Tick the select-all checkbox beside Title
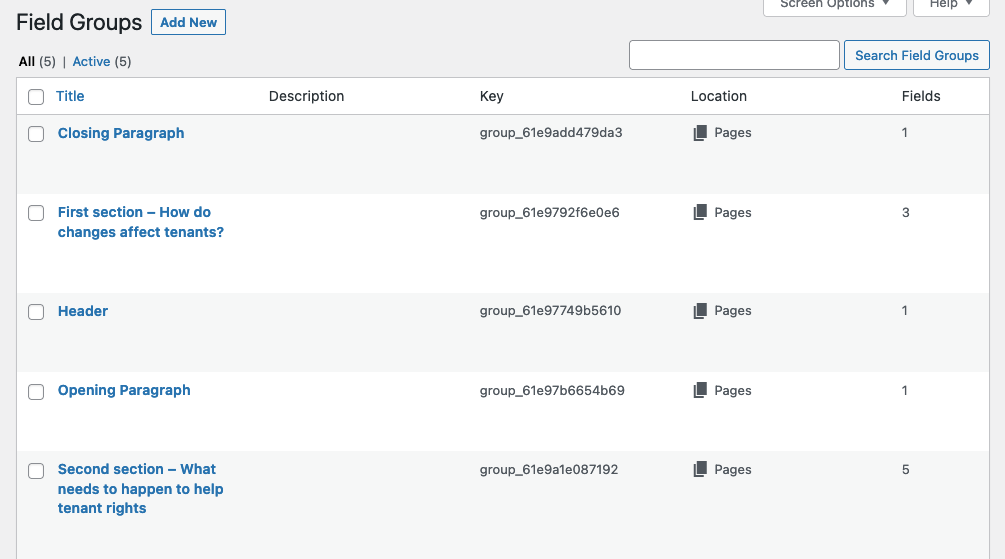Image resolution: width=1005 pixels, height=559 pixels. tap(36, 97)
